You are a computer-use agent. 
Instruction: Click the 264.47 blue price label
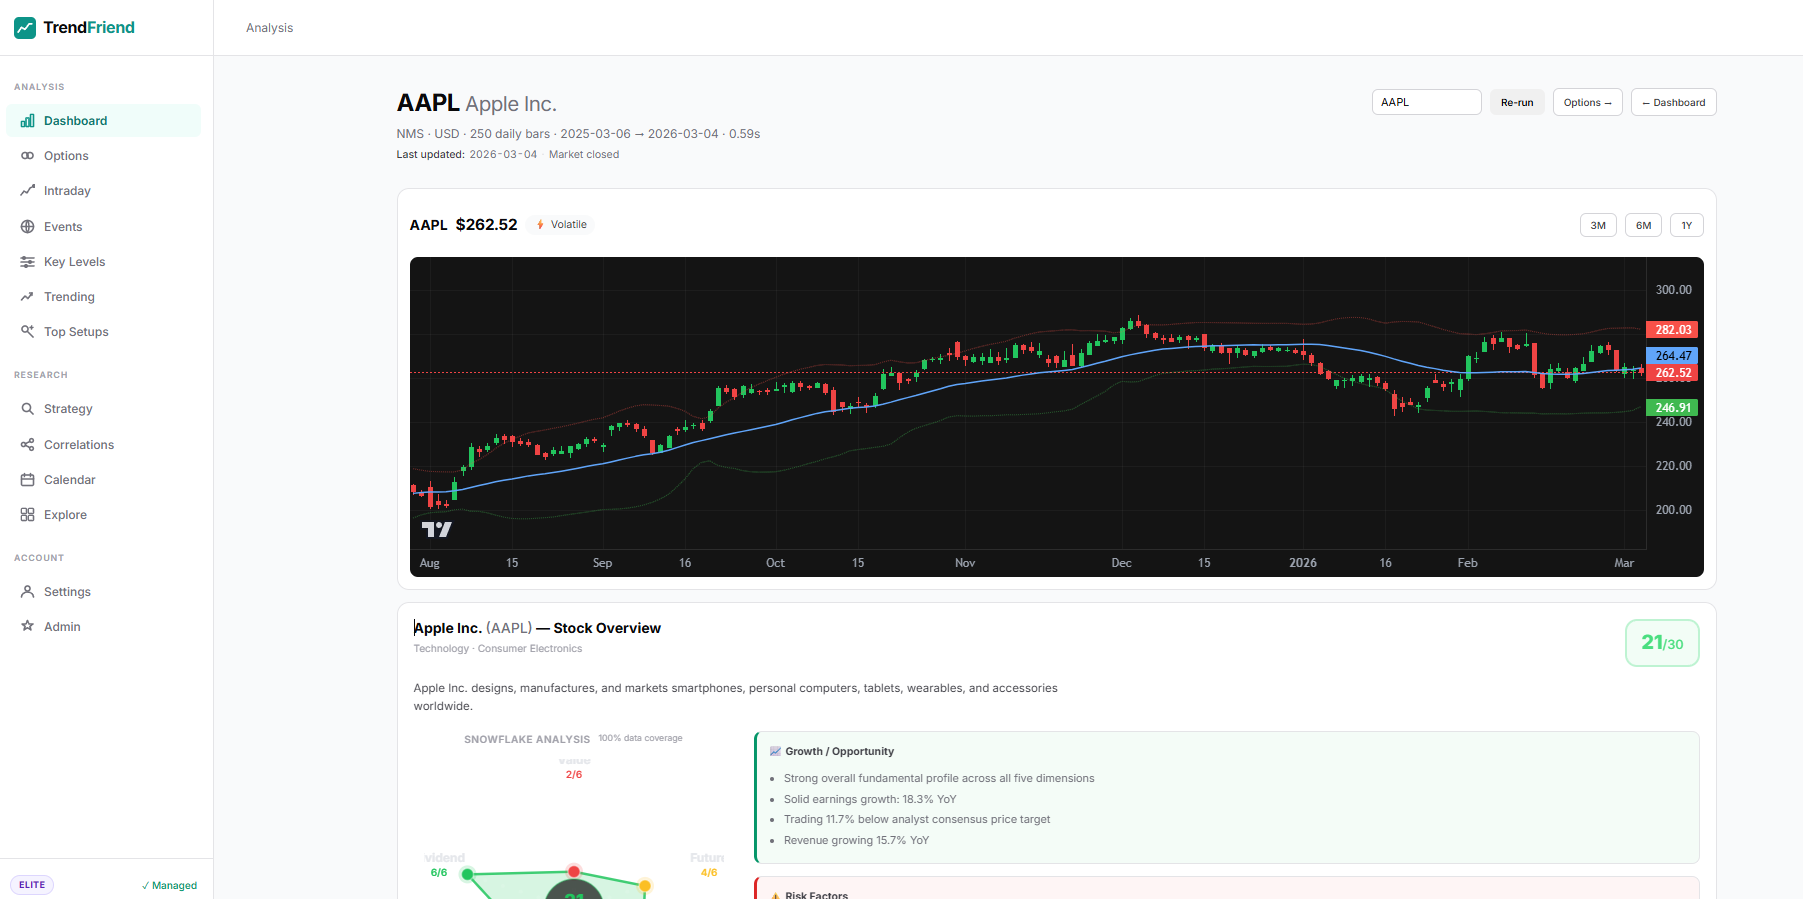(1672, 356)
